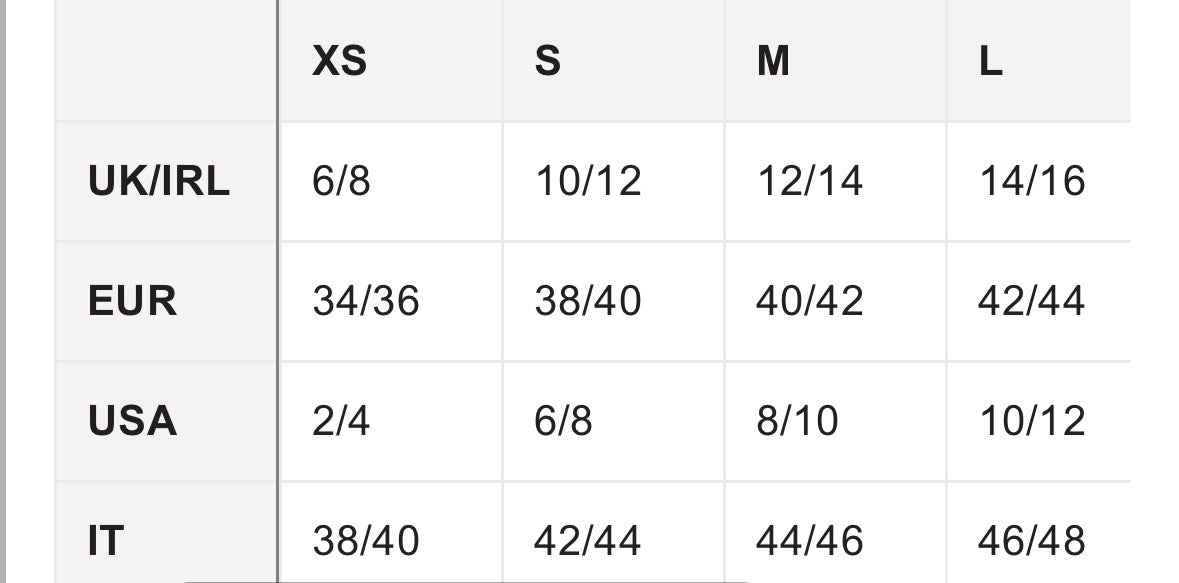Click the USA 10/12 cell
The height and width of the screenshot is (583, 1179).
click(1039, 421)
